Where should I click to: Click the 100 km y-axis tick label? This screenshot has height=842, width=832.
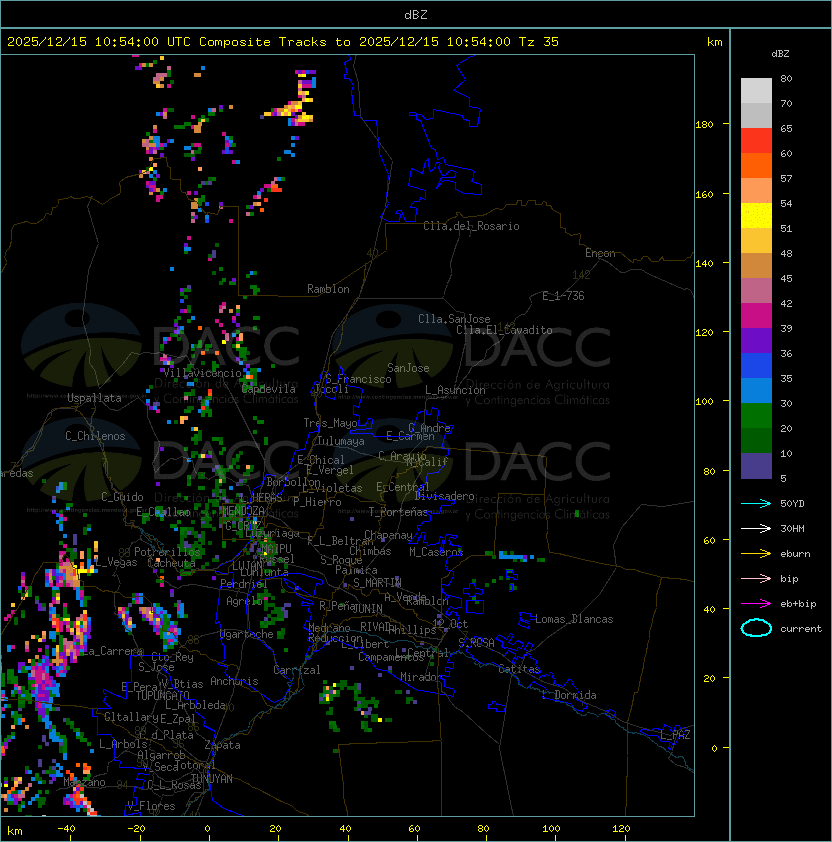pyautogui.click(x=704, y=402)
